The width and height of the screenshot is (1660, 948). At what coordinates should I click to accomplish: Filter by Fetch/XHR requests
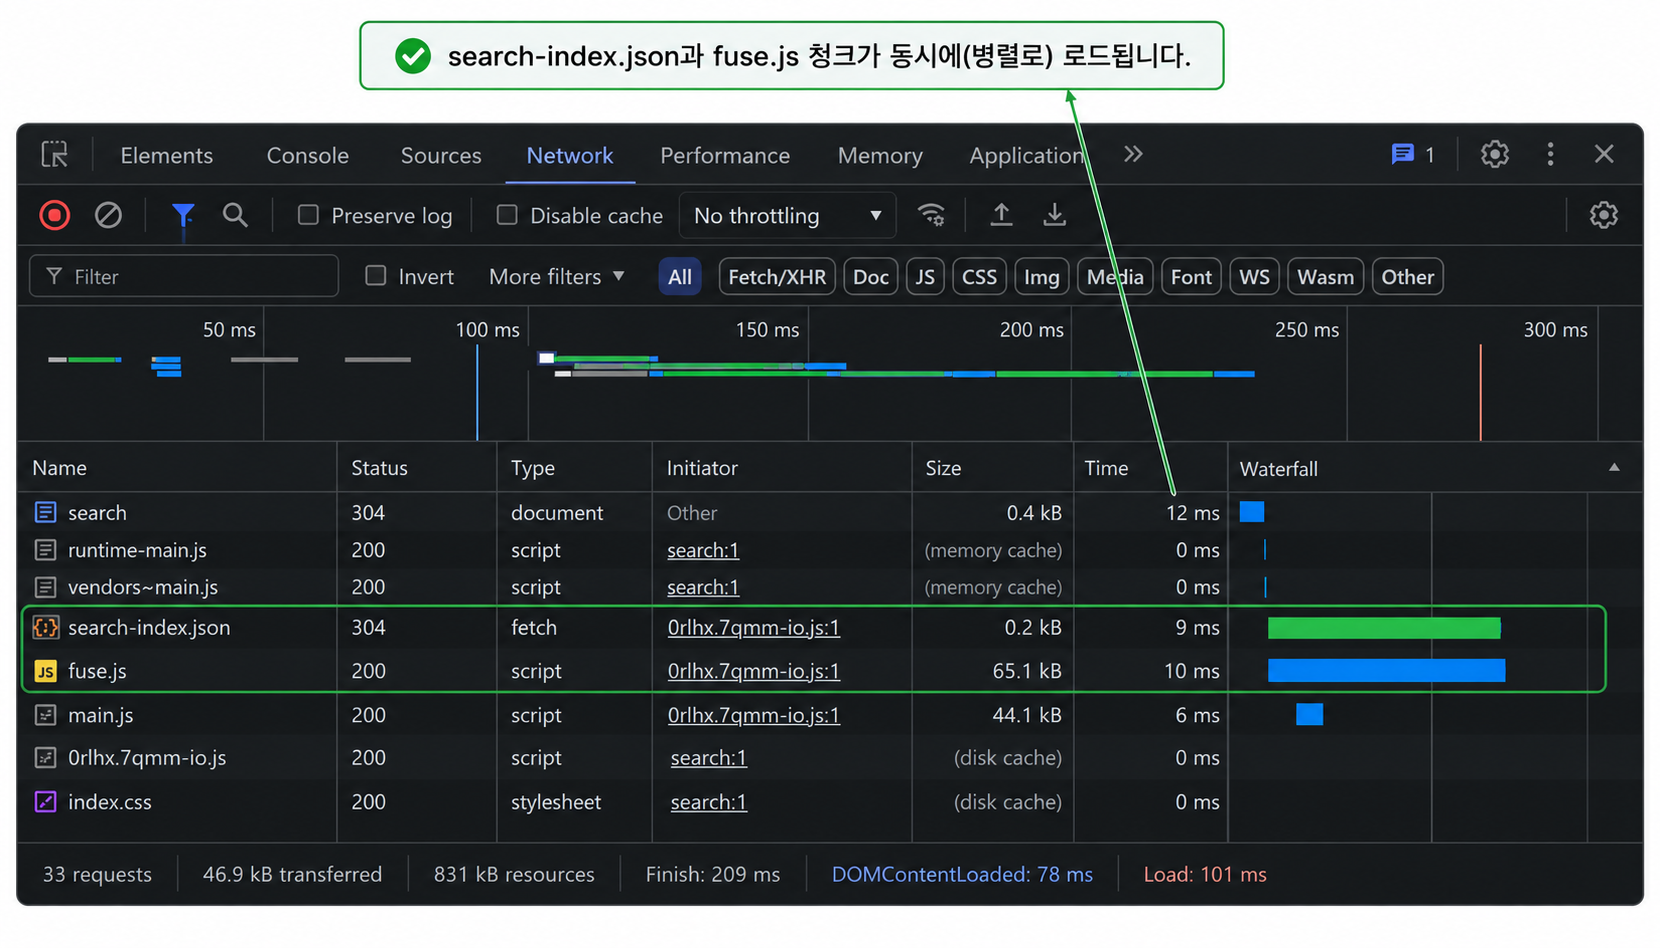click(x=777, y=277)
